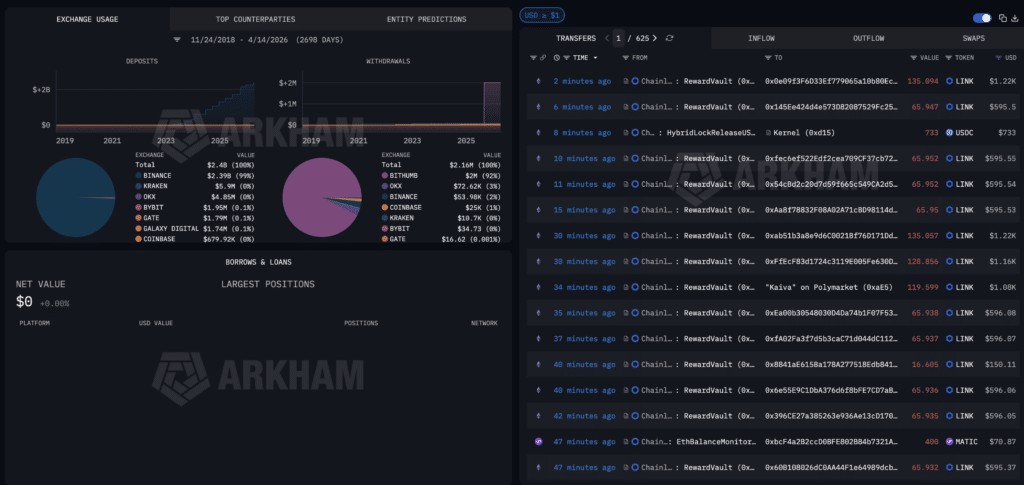The height and width of the screenshot is (485, 1024).
Task: Open the TOKEN column filter
Action: pyautogui.click(x=948, y=58)
